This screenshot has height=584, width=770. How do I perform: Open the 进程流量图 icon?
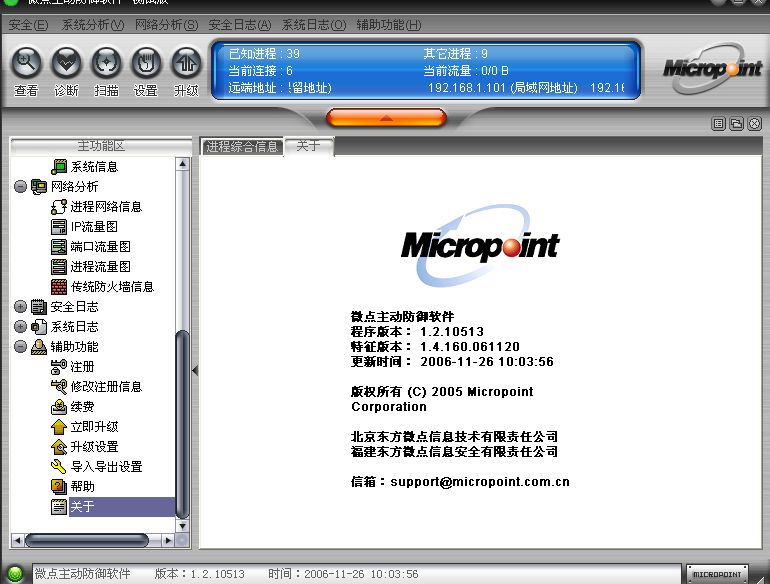click(59, 267)
